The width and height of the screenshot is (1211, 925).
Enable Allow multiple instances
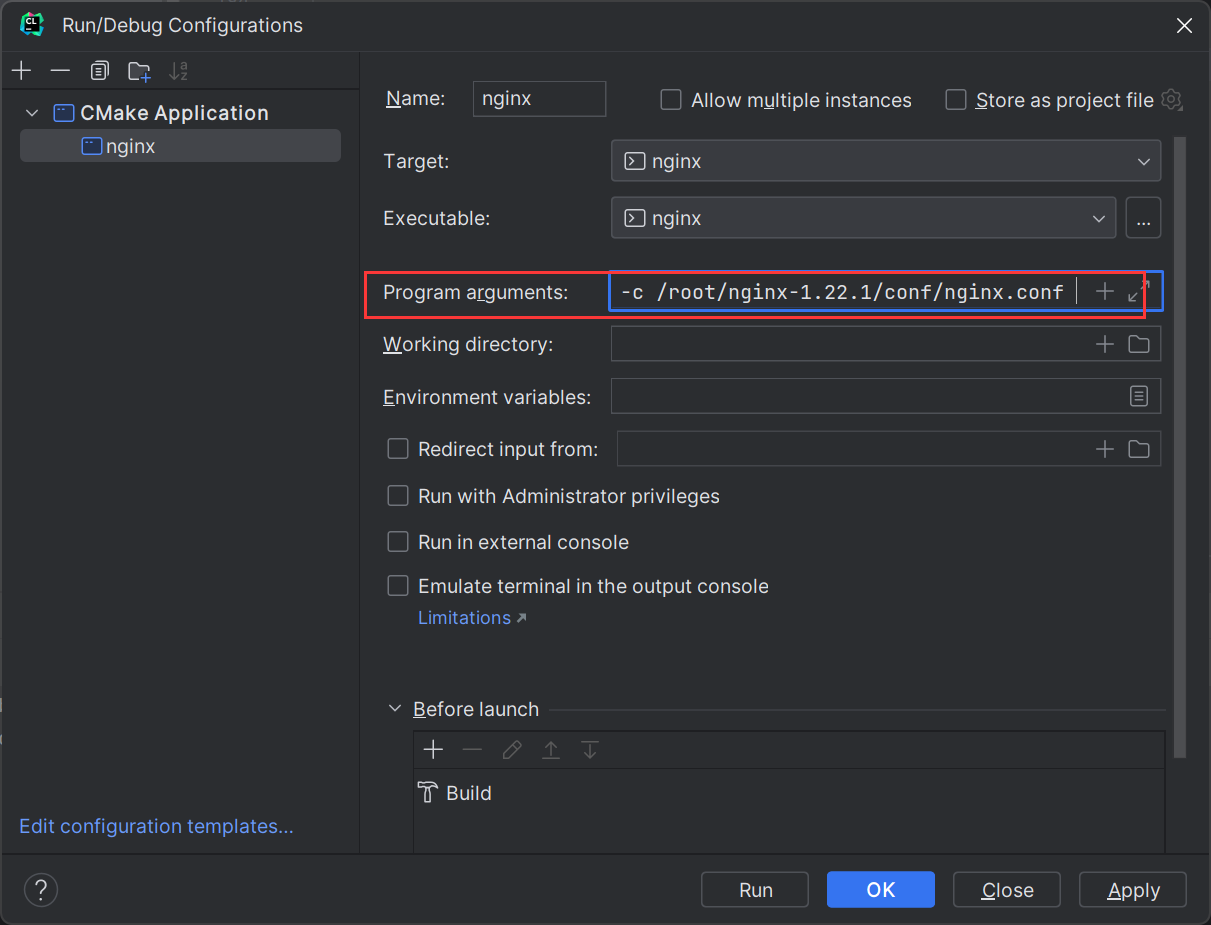(671, 100)
